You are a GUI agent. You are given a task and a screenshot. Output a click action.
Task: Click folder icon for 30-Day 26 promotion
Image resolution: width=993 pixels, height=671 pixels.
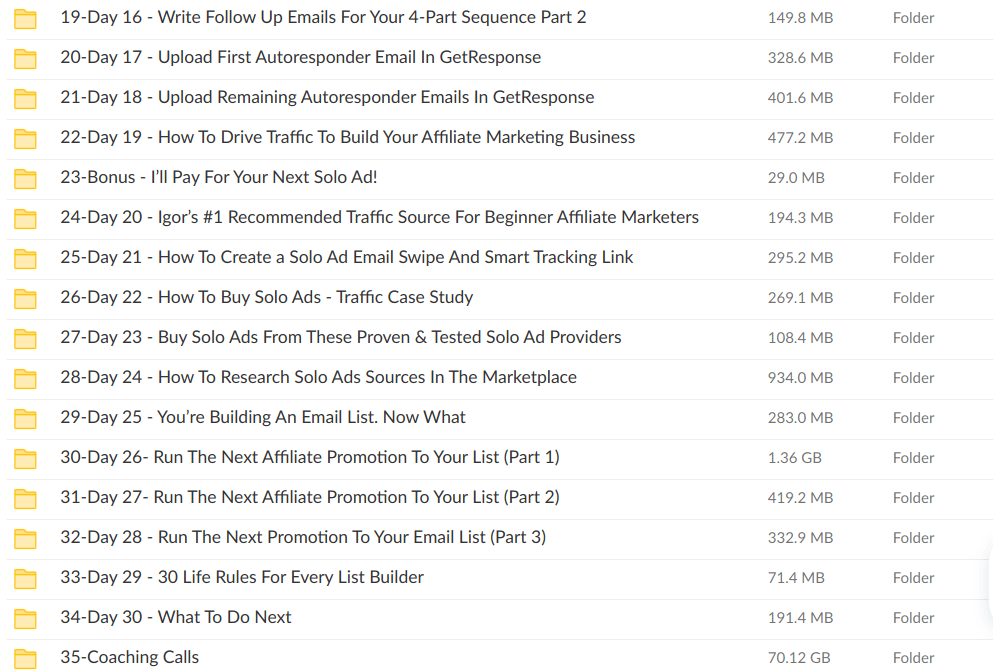tap(25, 458)
